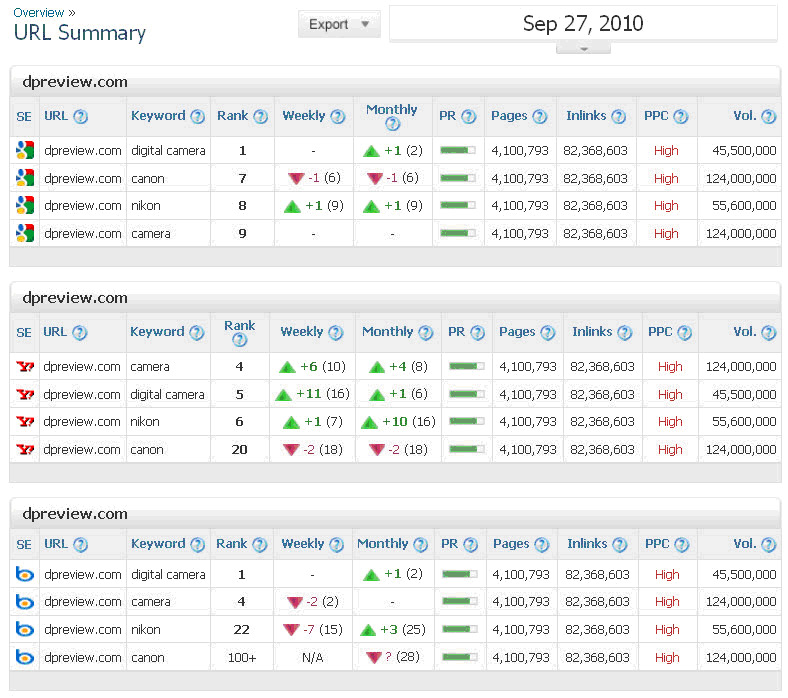Click help icon next to Vol. in Yahoo table
The image size is (788, 698).
click(x=769, y=333)
